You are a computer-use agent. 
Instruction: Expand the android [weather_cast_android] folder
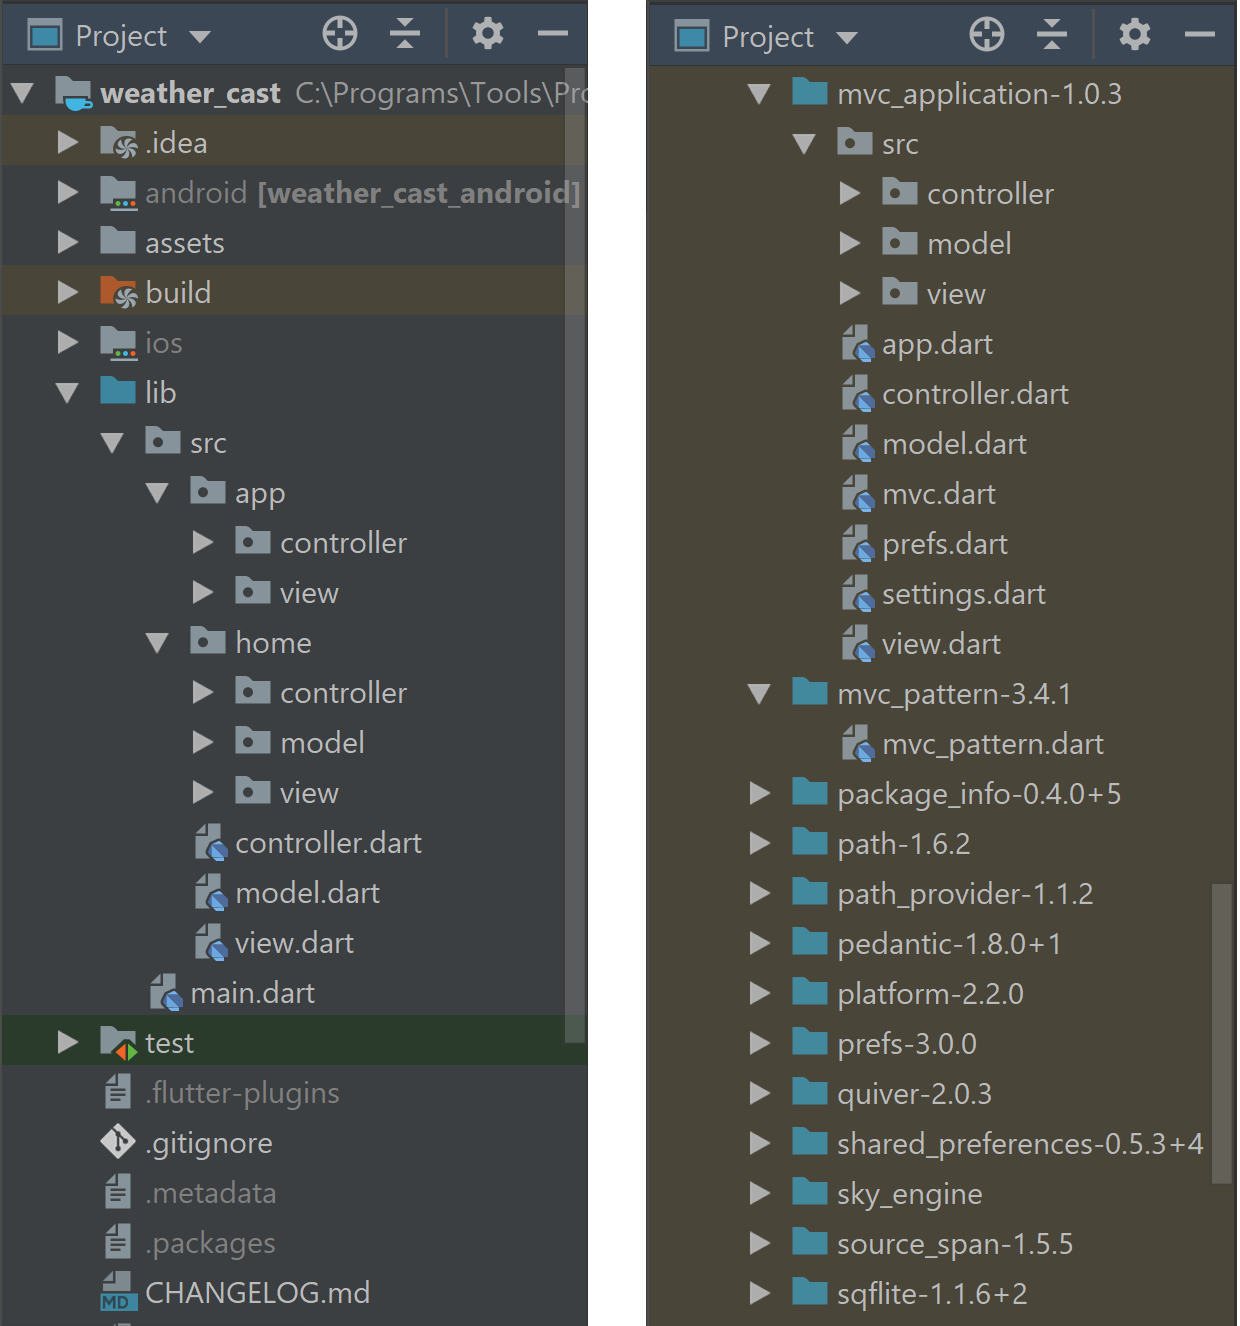(67, 192)
